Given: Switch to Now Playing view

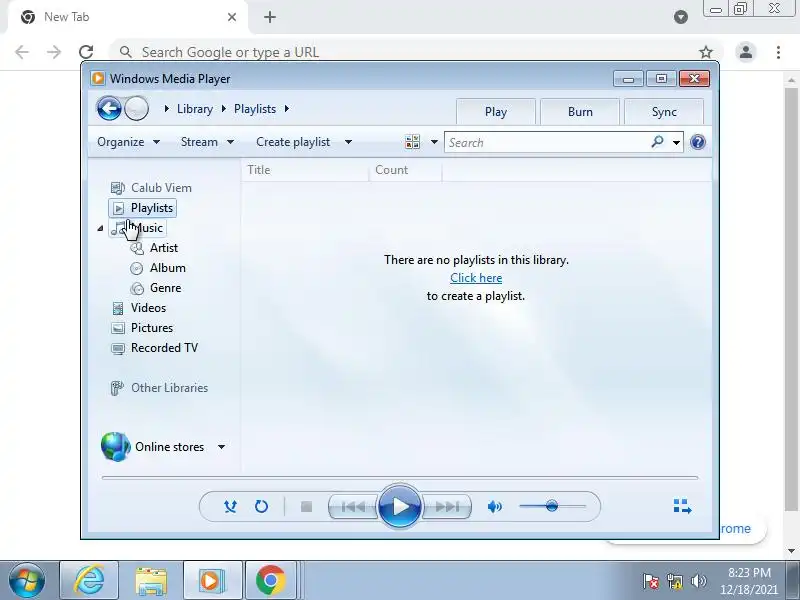Looking at the screenshot, I should pyautogui.click(x=682, y=506).
